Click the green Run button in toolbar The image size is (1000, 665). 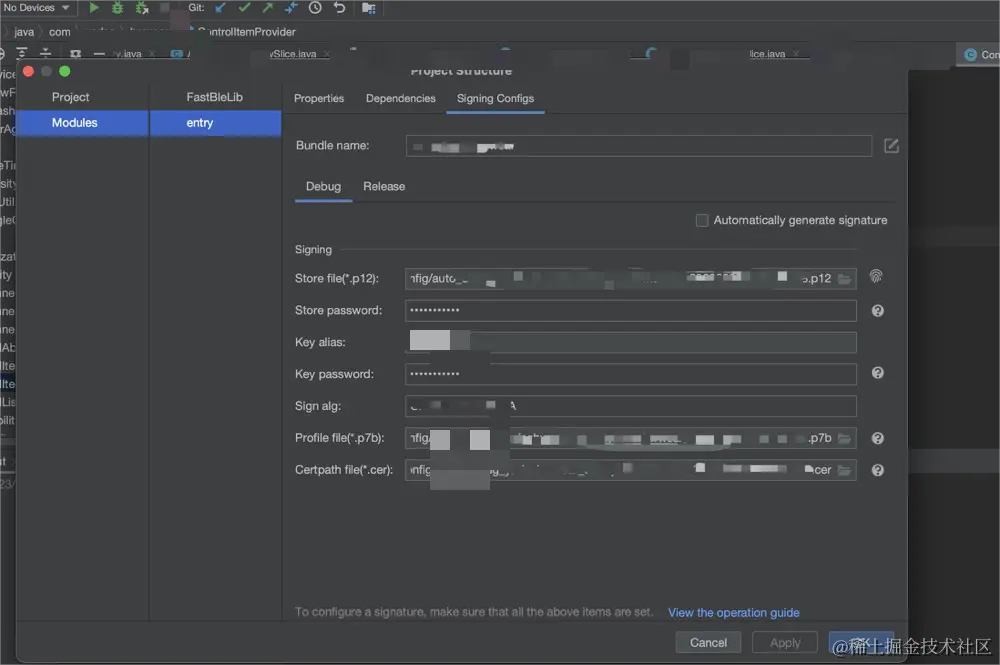tap(94, 8)
